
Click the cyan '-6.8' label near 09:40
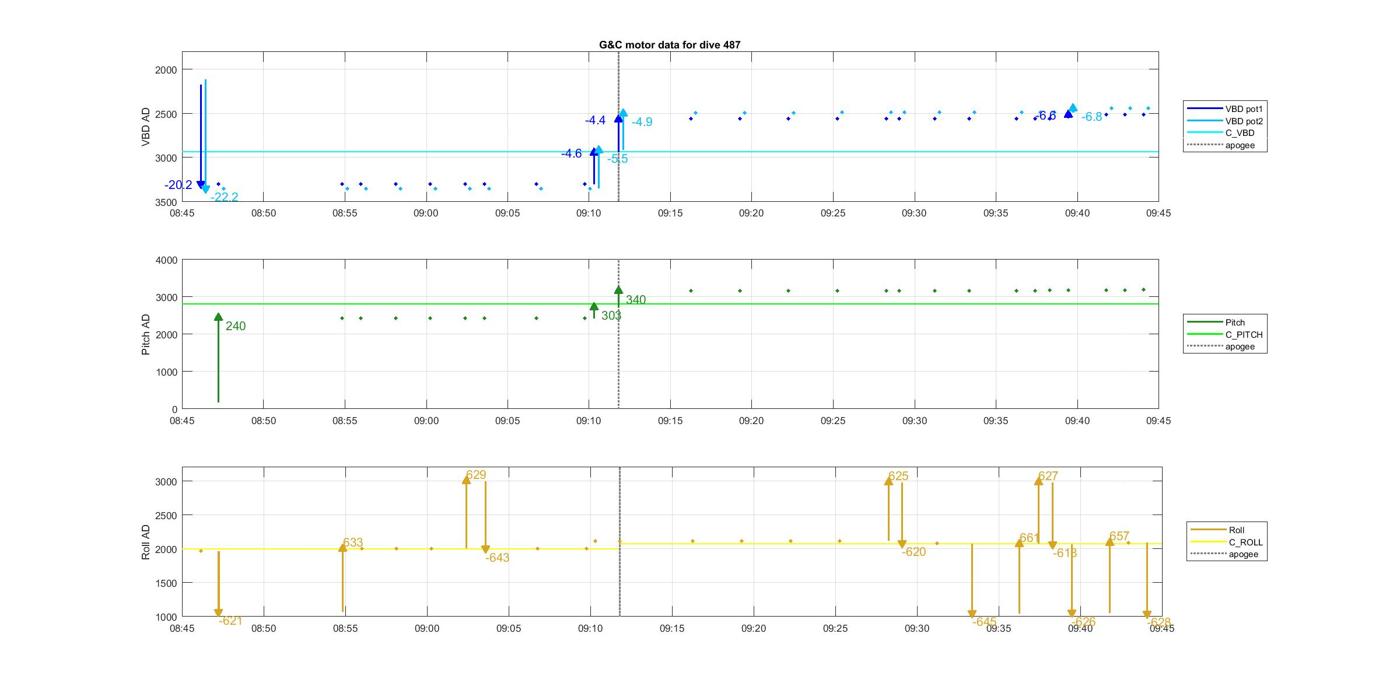coord(1092,117)
